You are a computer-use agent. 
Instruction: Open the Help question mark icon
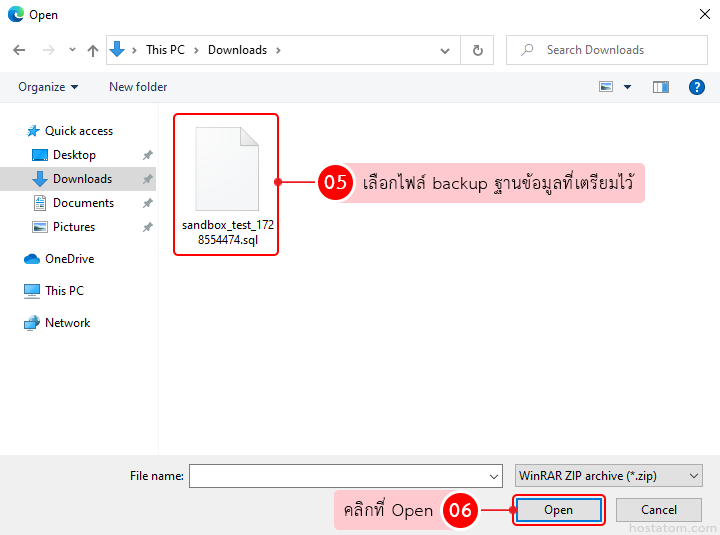point(697,87)
